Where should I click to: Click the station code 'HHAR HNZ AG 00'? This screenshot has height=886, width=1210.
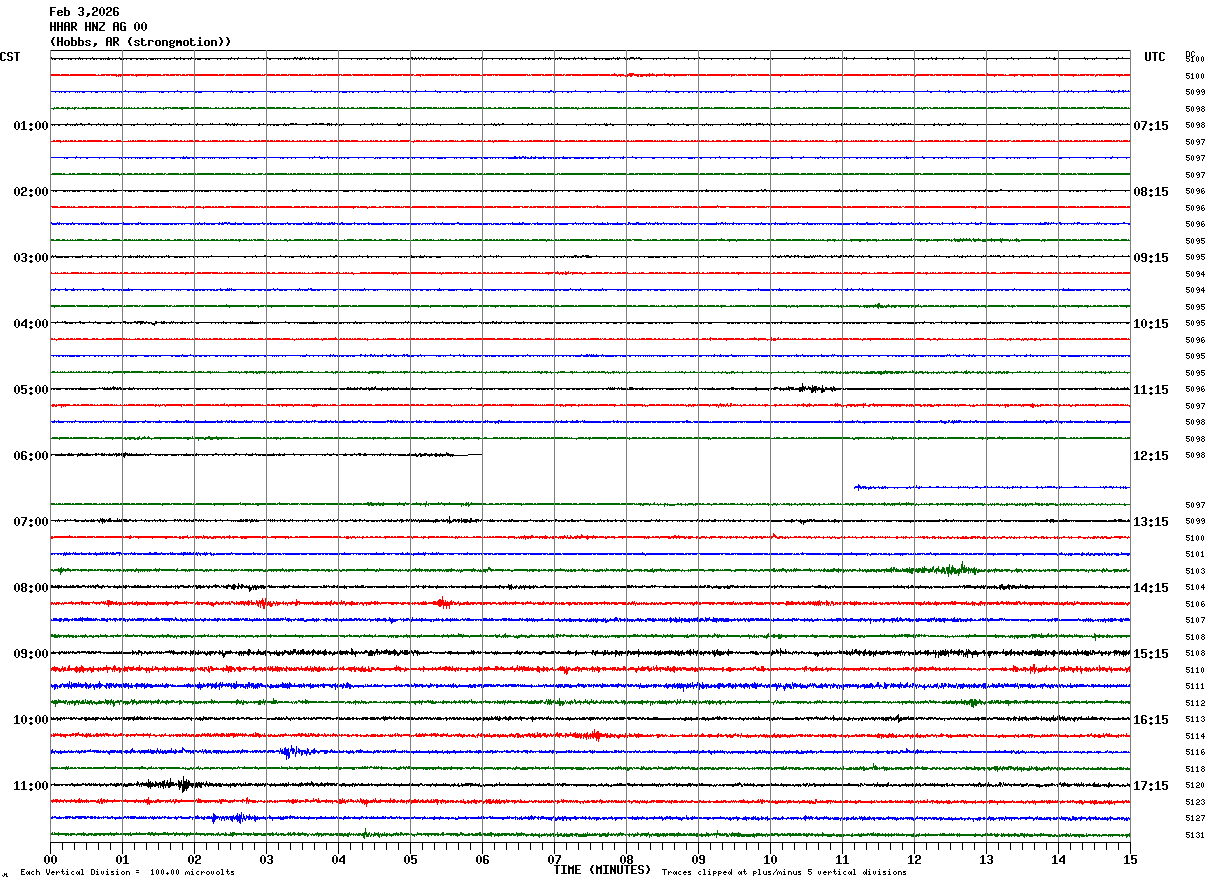pyautogui.click(x=98, y=27)
